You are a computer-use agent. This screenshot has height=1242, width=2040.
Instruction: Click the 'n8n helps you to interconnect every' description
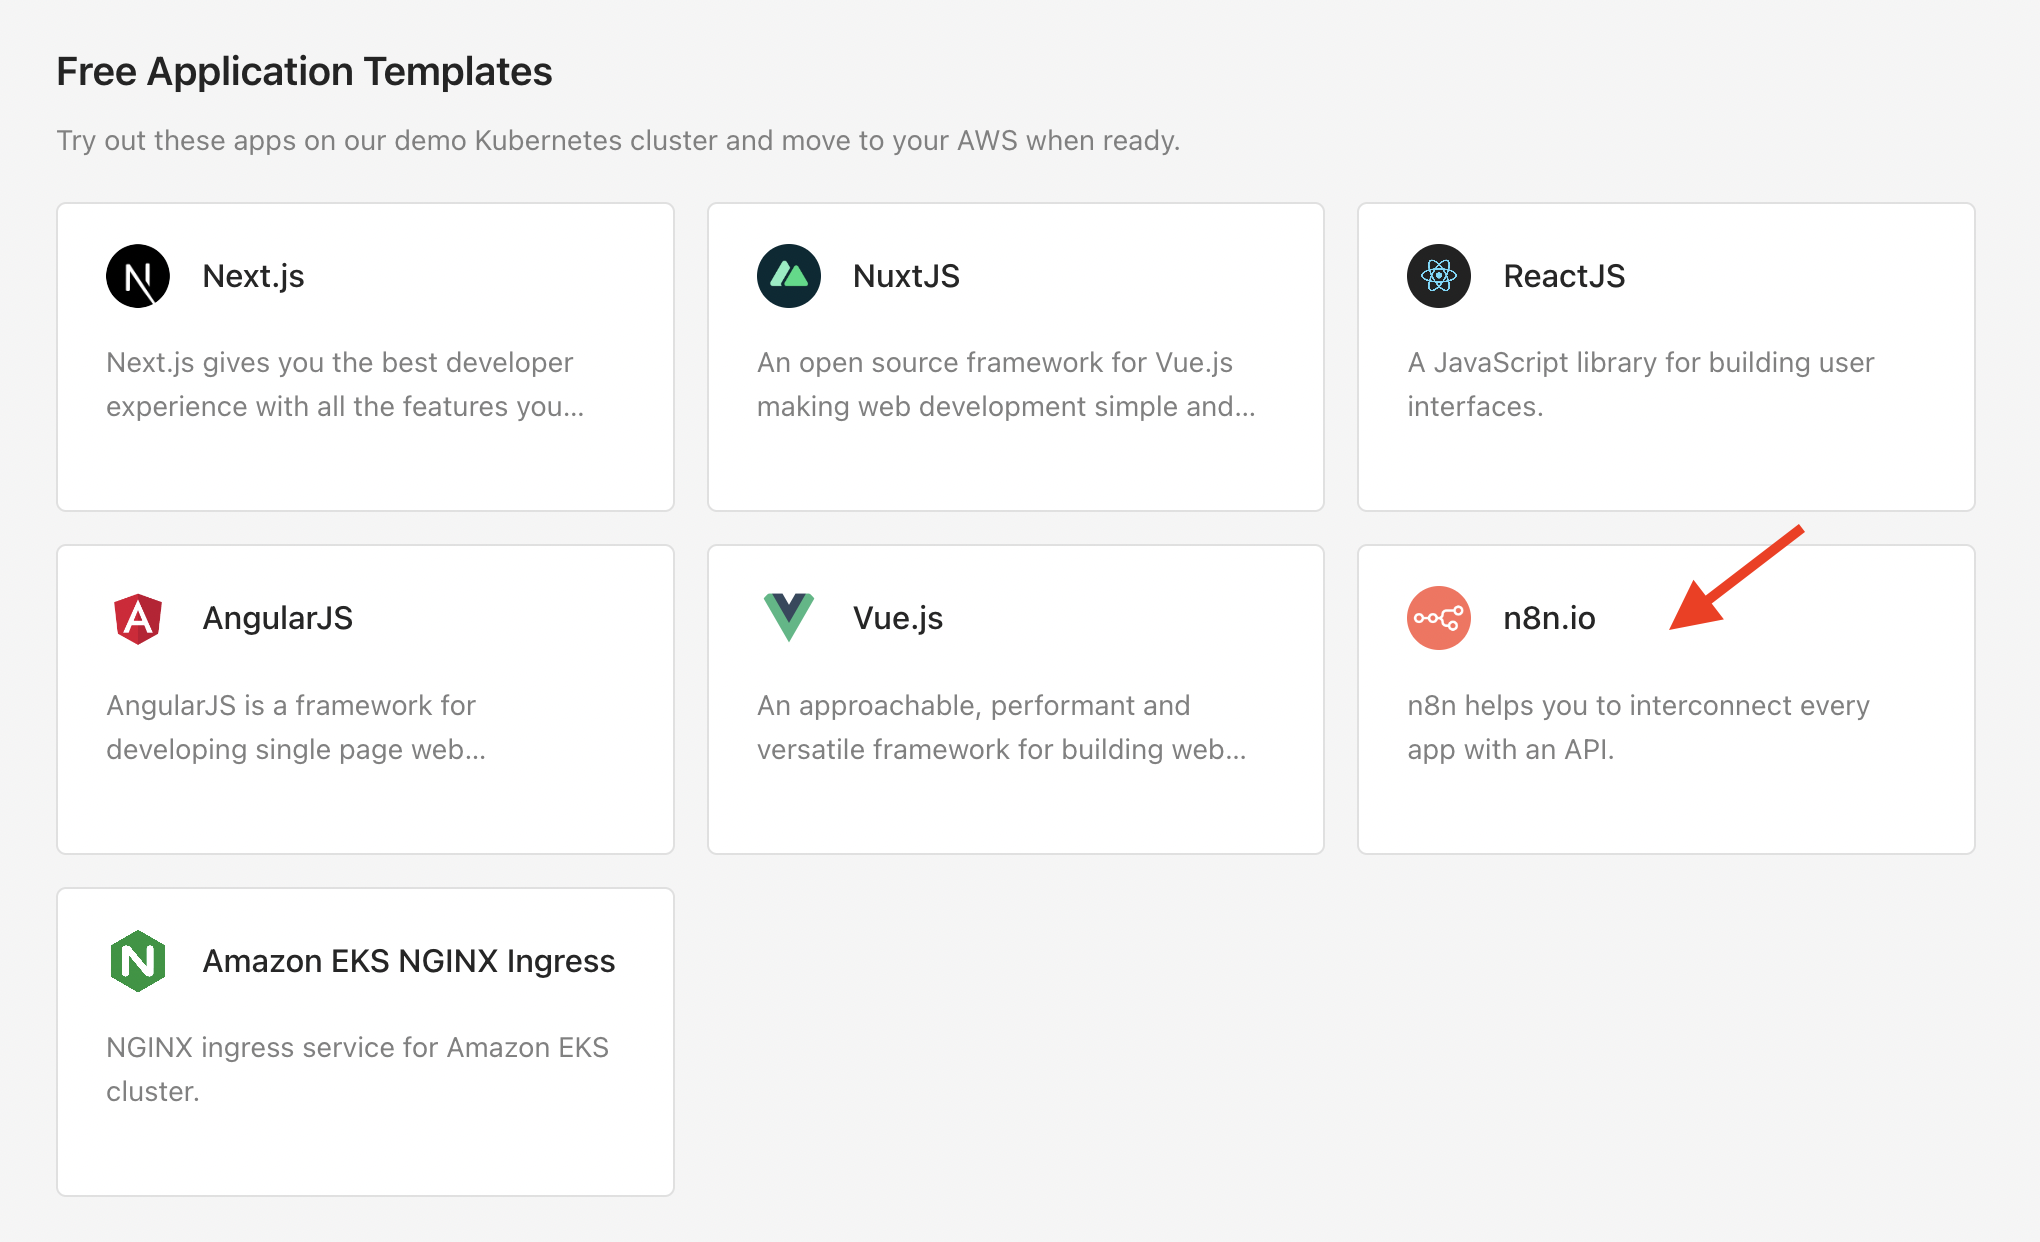click(x=1638, y=727)
